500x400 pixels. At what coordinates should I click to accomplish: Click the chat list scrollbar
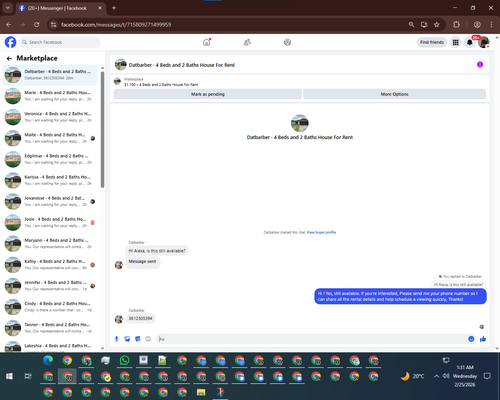[102, 130]
